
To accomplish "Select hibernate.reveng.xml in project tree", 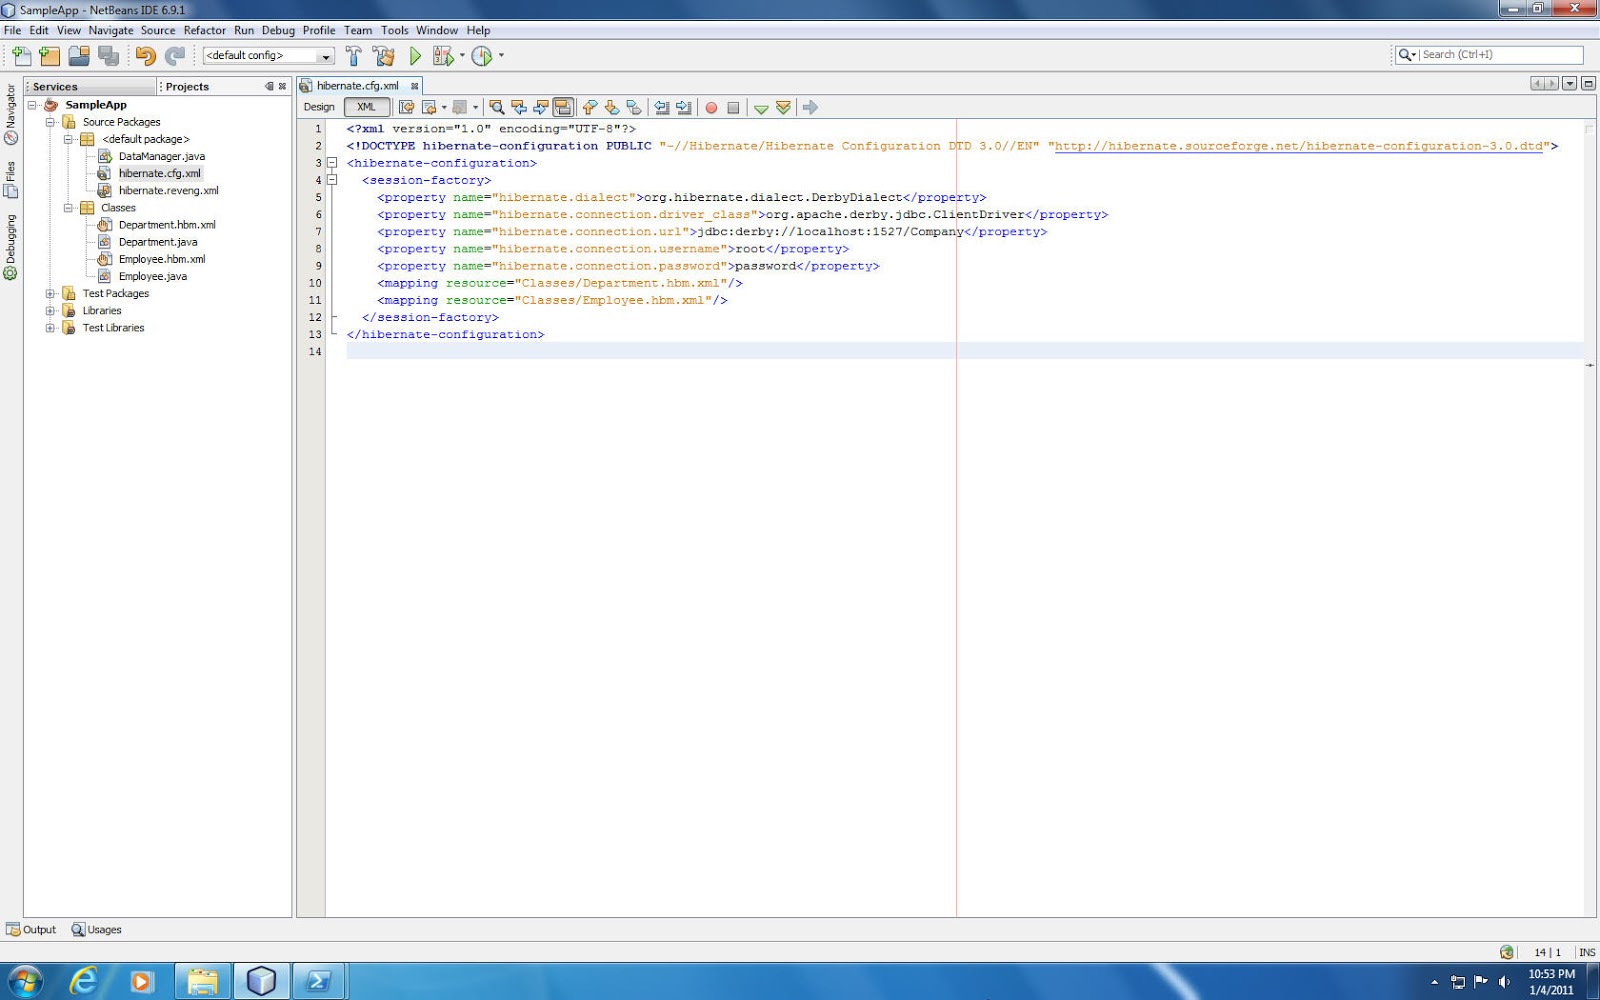I will [x=168, y=191].
